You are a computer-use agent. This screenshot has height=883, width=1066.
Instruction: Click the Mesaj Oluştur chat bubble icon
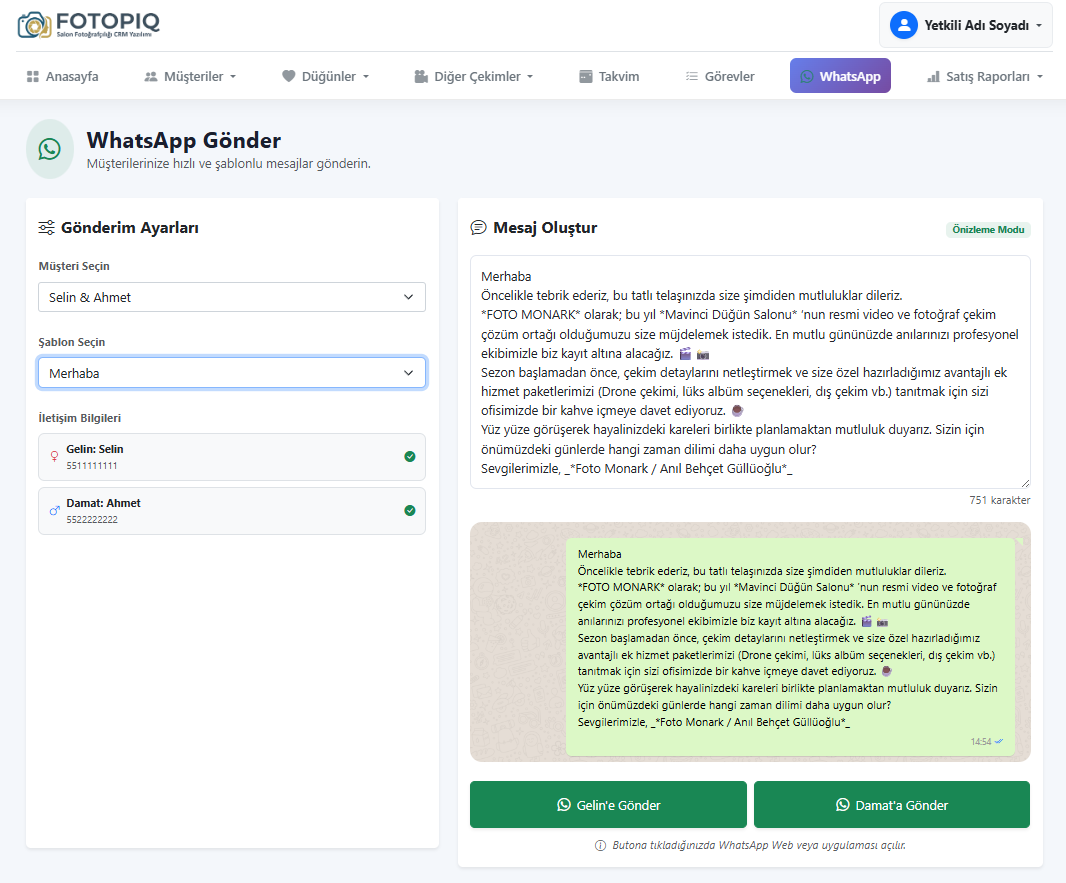(478, 228)
